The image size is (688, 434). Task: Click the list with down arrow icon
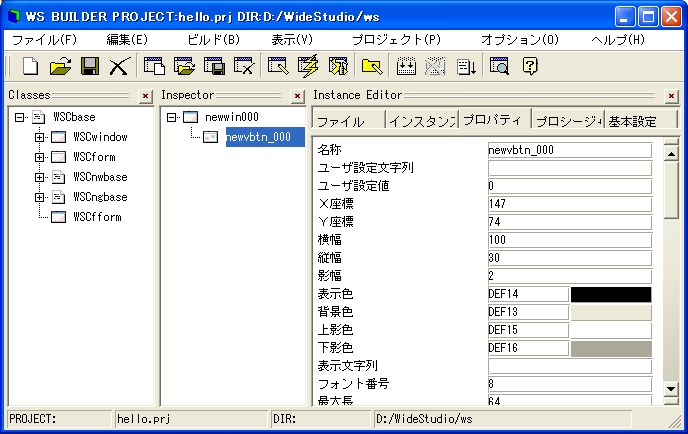point(466,67)
